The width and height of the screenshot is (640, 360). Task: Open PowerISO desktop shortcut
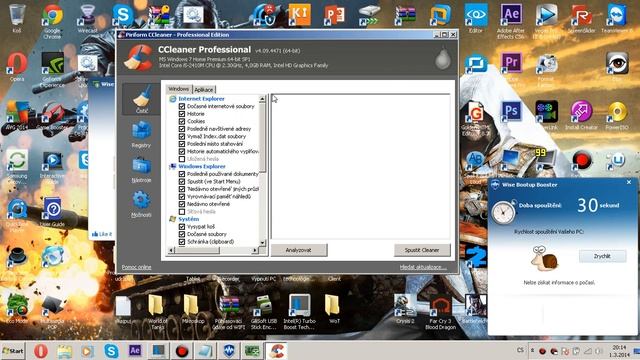coord(617,115)
